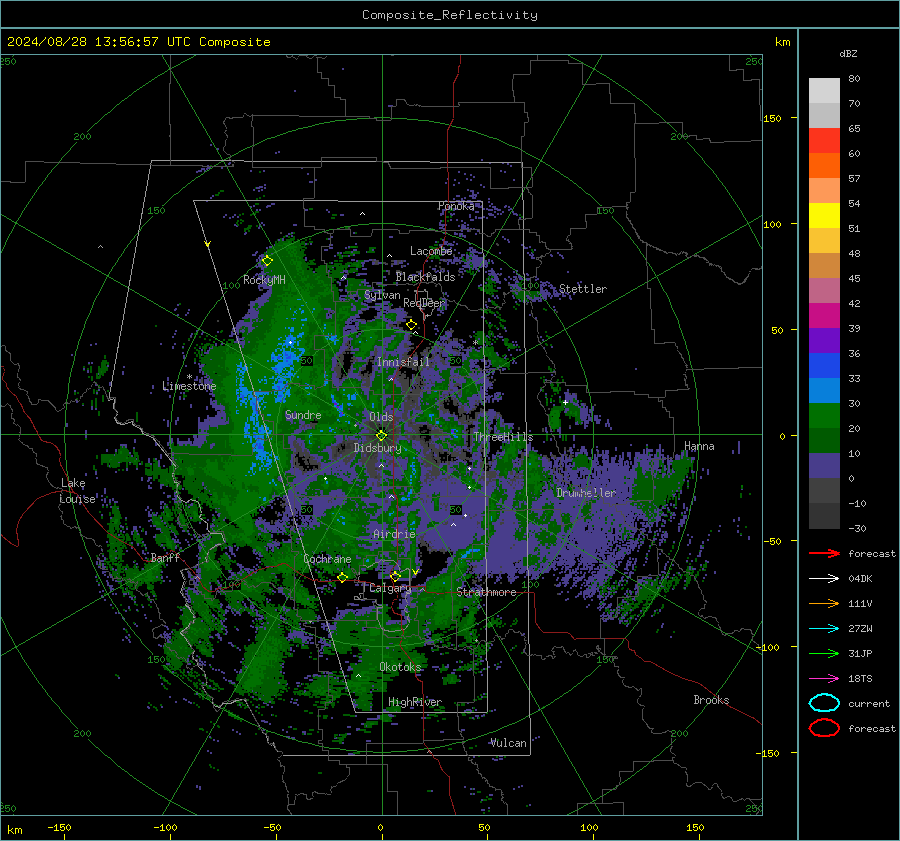The image size is (900, 841).
Task: Click the red forecast arrow in legend
Action: (x=824, y=553)
